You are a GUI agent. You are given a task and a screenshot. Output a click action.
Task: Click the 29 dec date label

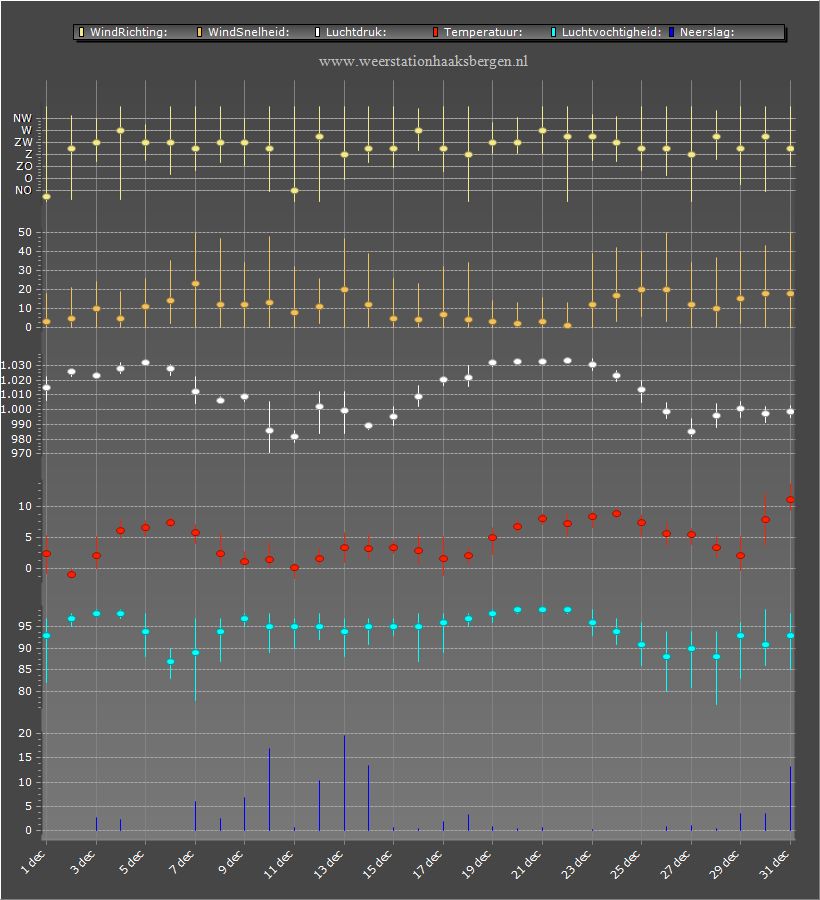coord(724,864)
